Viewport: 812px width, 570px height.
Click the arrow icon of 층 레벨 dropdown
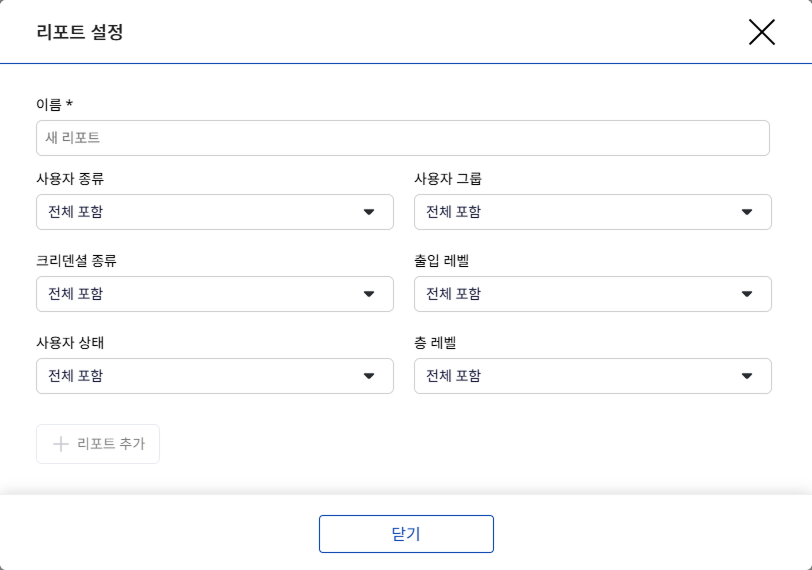[x=747, y=376]
